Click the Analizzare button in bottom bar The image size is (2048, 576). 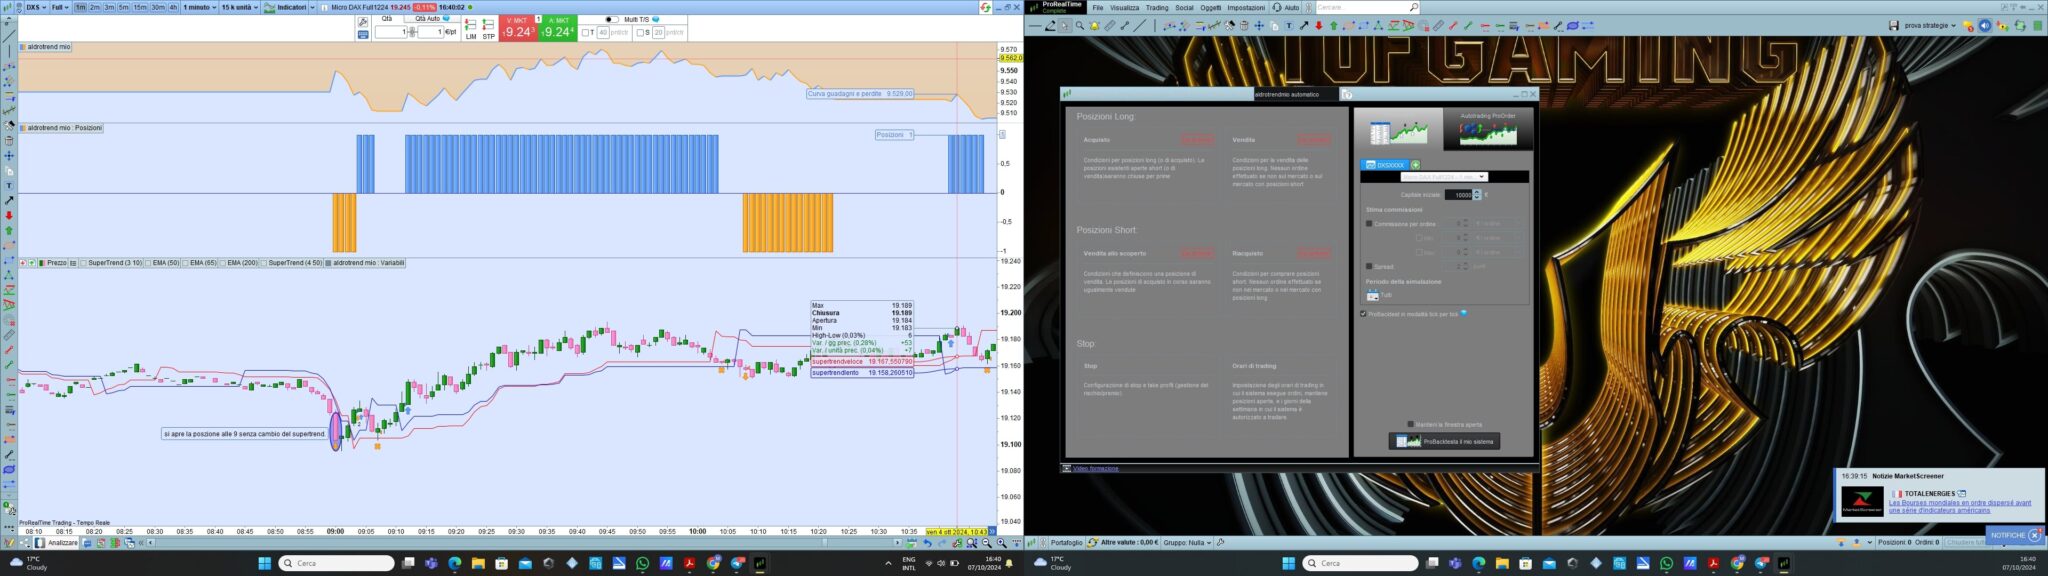click(57, 543)
